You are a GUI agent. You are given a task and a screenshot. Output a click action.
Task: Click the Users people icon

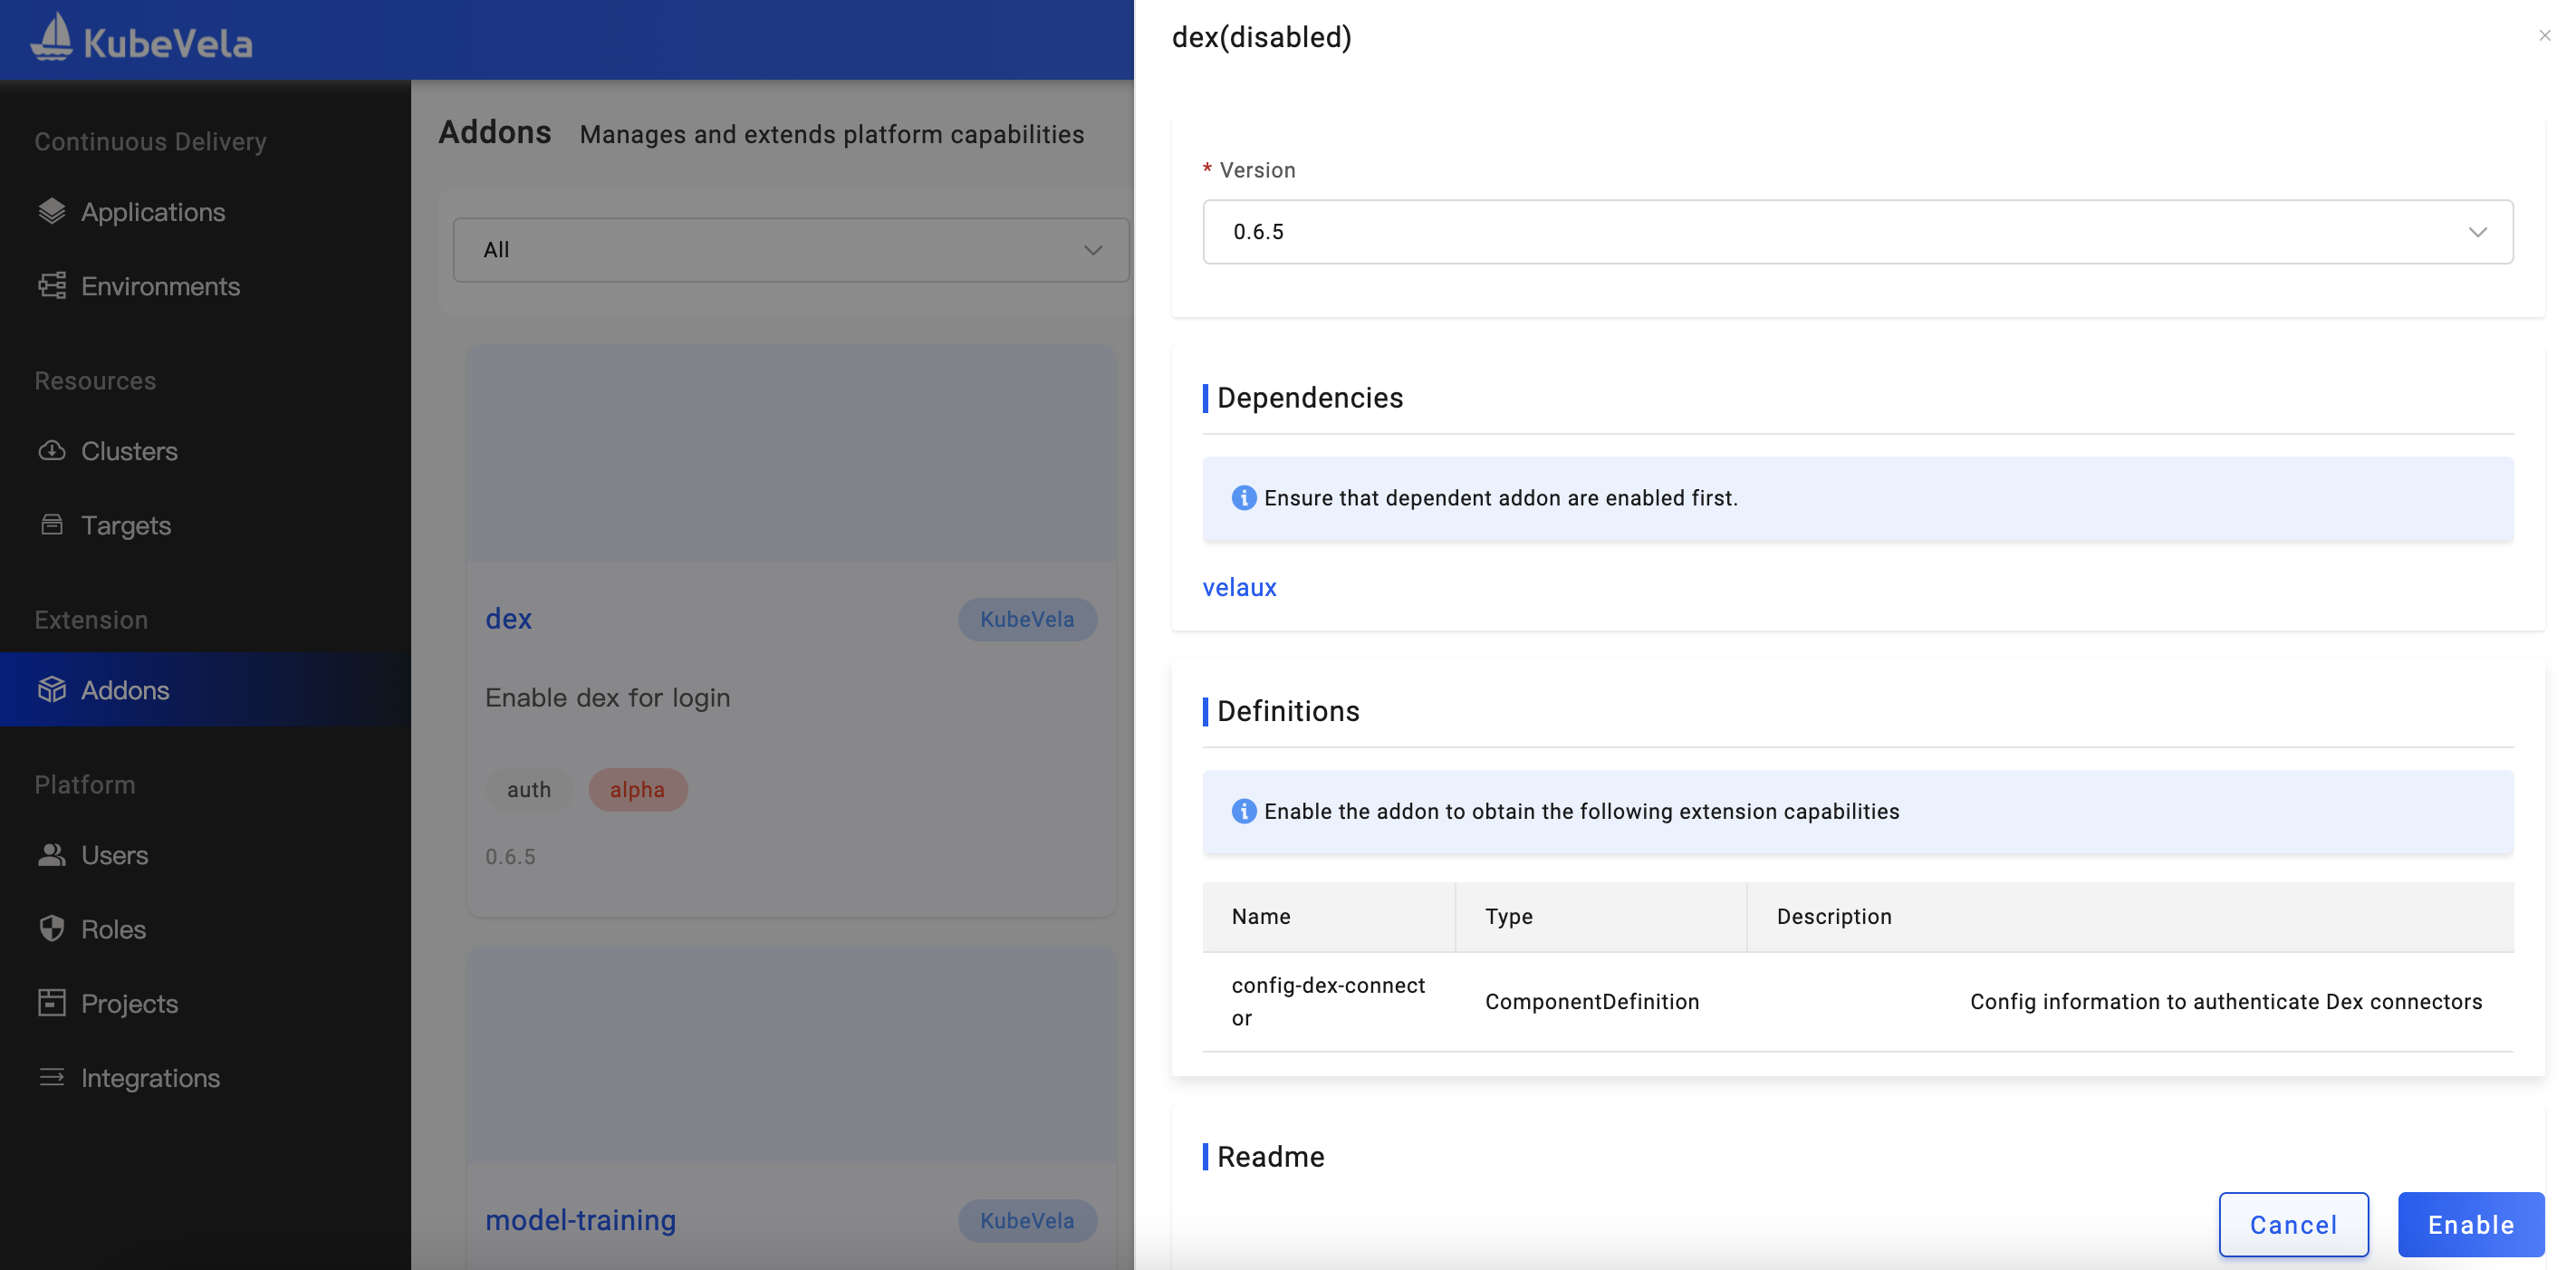[x=51, y=855]
